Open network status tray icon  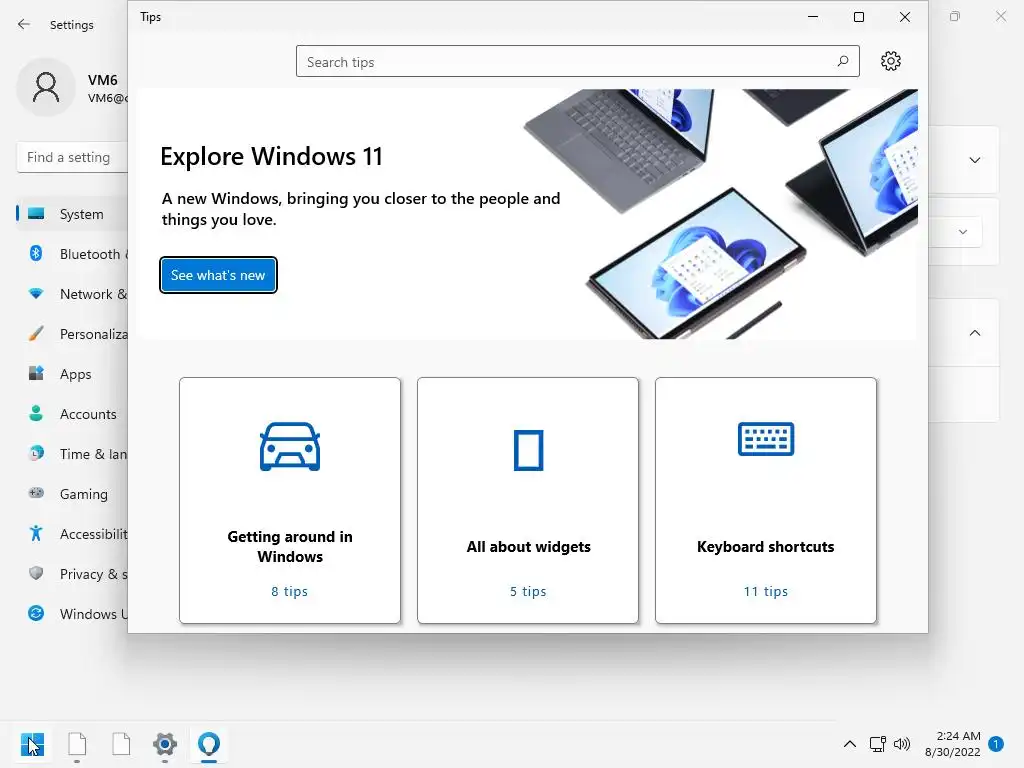coord(878,744)
